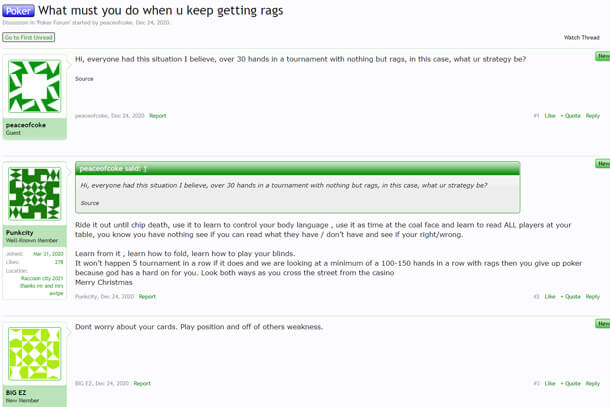Reply to peaceofcoke's first post
Image resolution: width=610 pixels, height=407 pixels.
coord(592,116)
